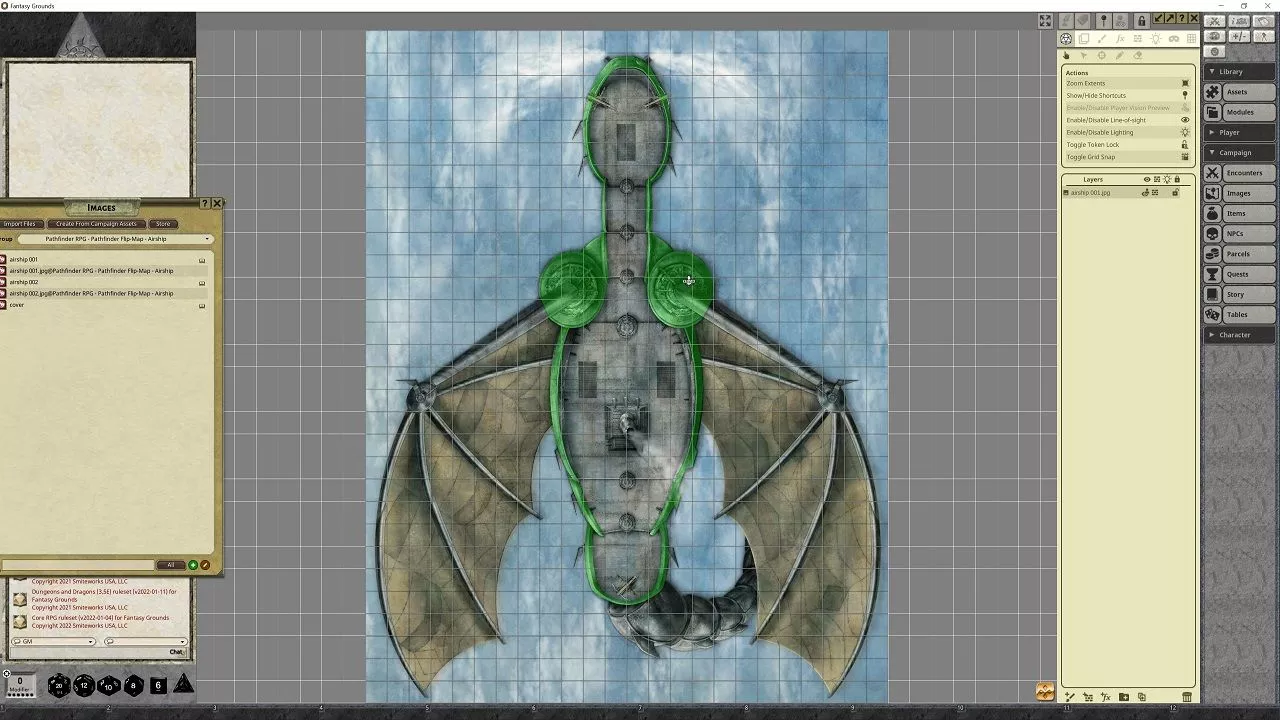Click the NPCs icon in sidebar

(1213, 233)
